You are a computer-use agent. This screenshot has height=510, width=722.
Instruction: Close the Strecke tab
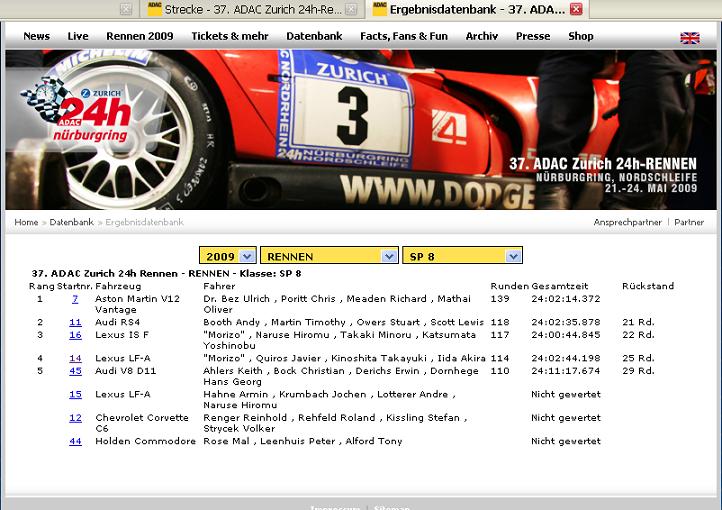pyautogui.click(x=351, y=9)
